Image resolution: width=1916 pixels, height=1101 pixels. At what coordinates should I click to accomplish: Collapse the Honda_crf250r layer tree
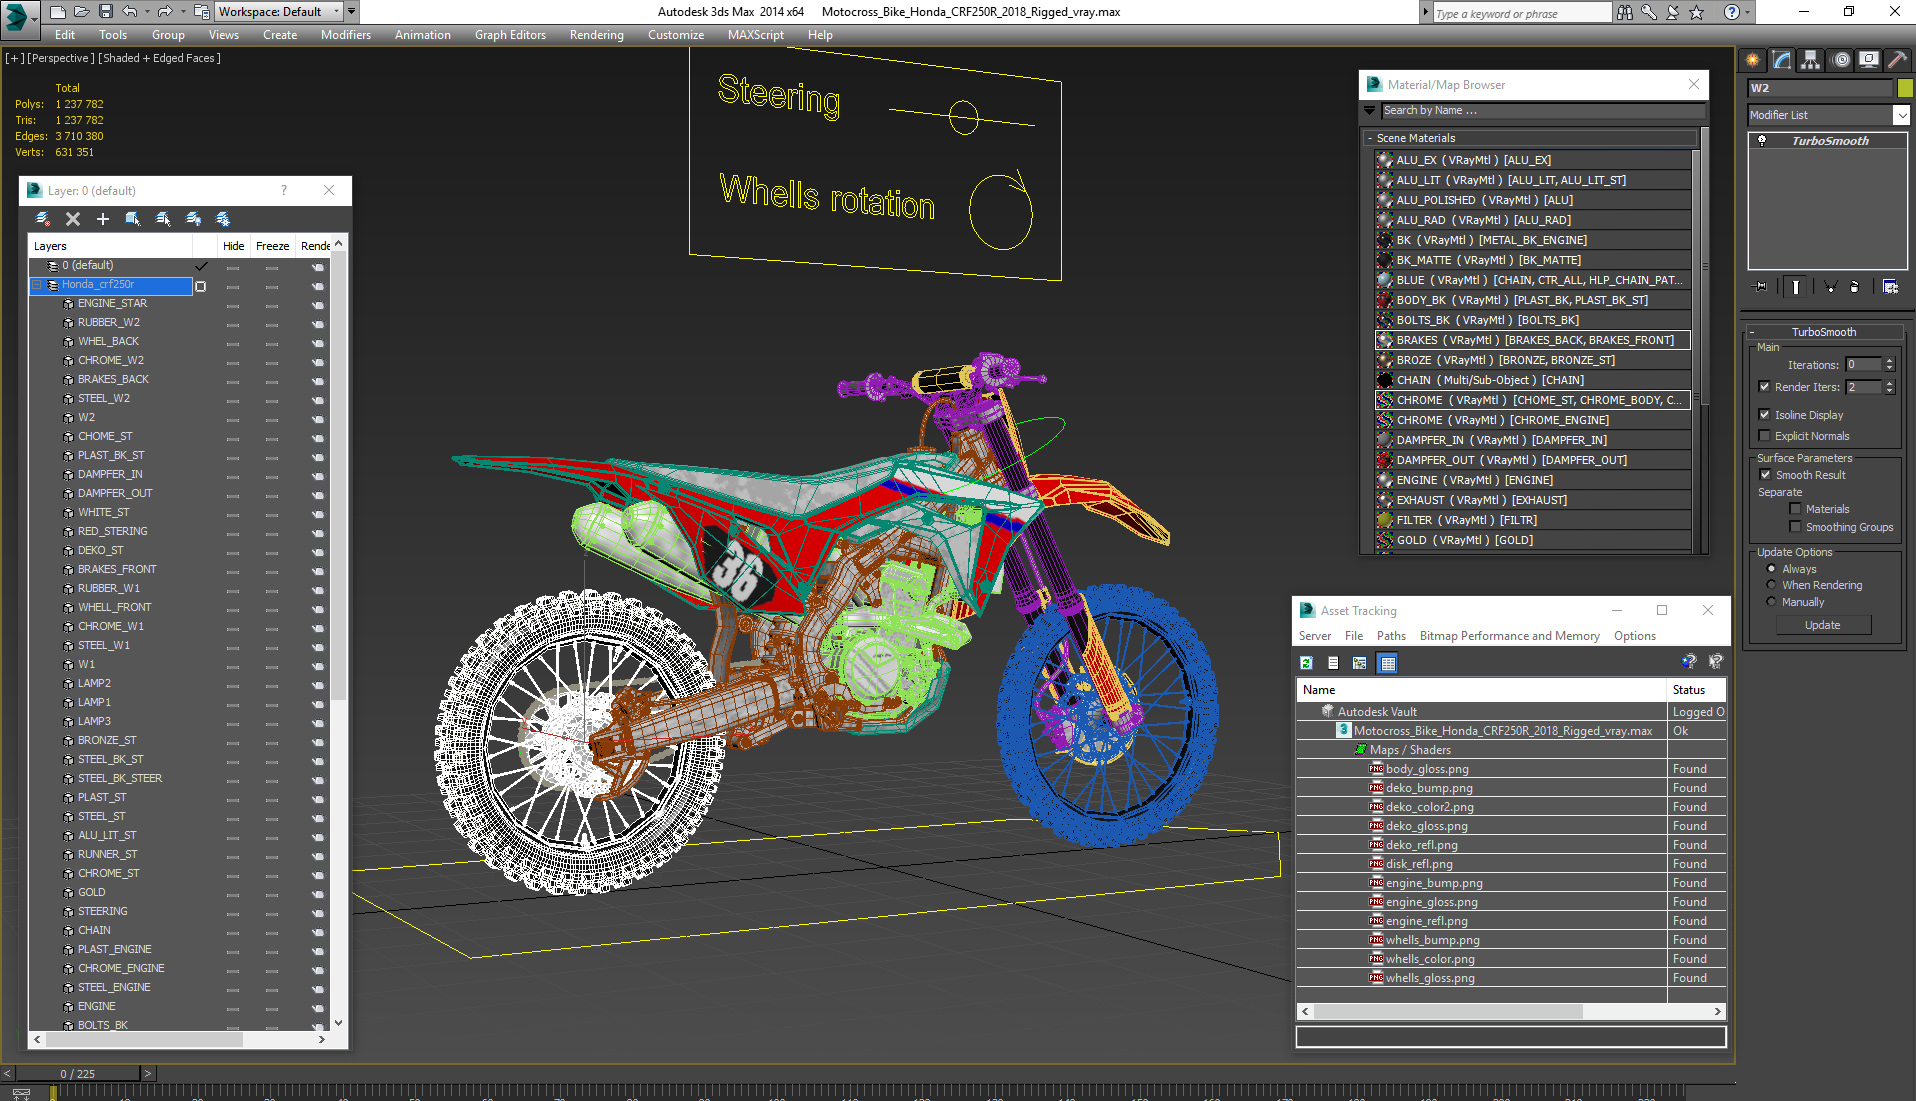pyautogui.click(x=37, y=285)
